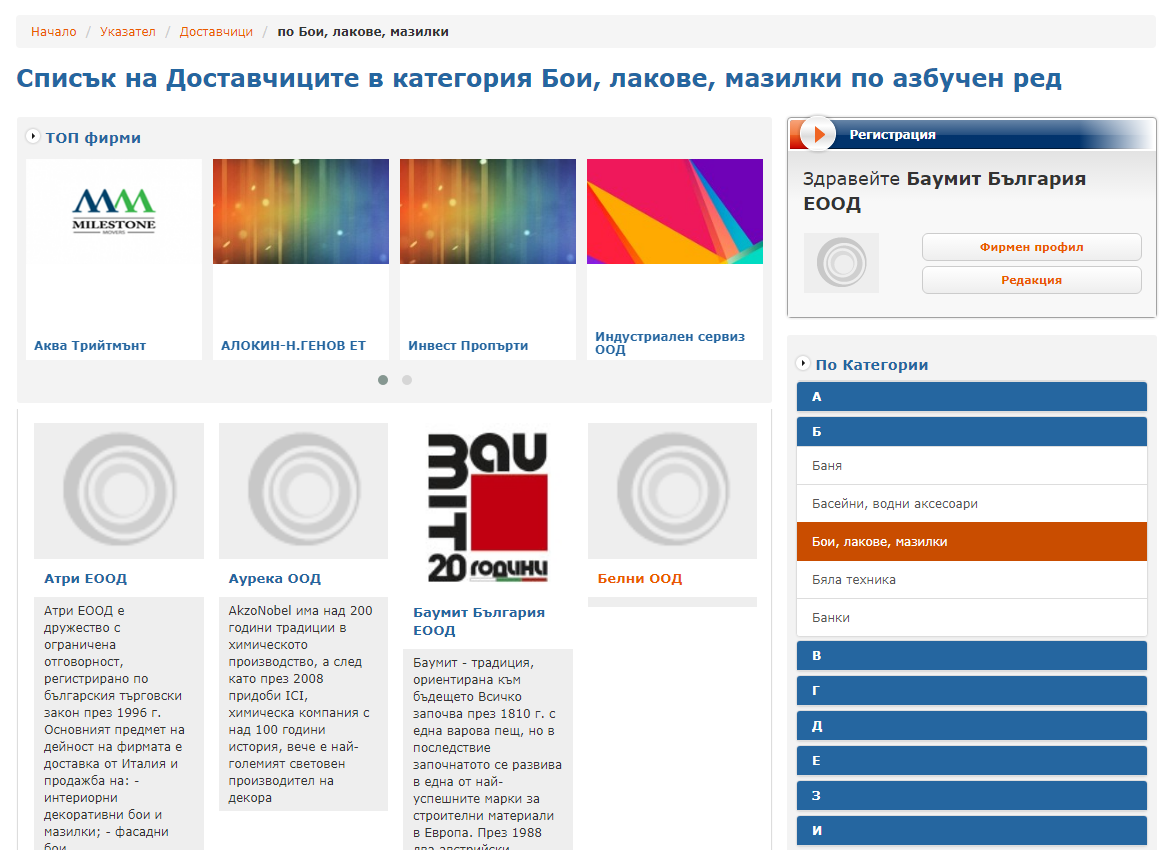The image size is (1170, 850).
Task: Click the orange play icon beside Регистрация
Action: [817, 134]
